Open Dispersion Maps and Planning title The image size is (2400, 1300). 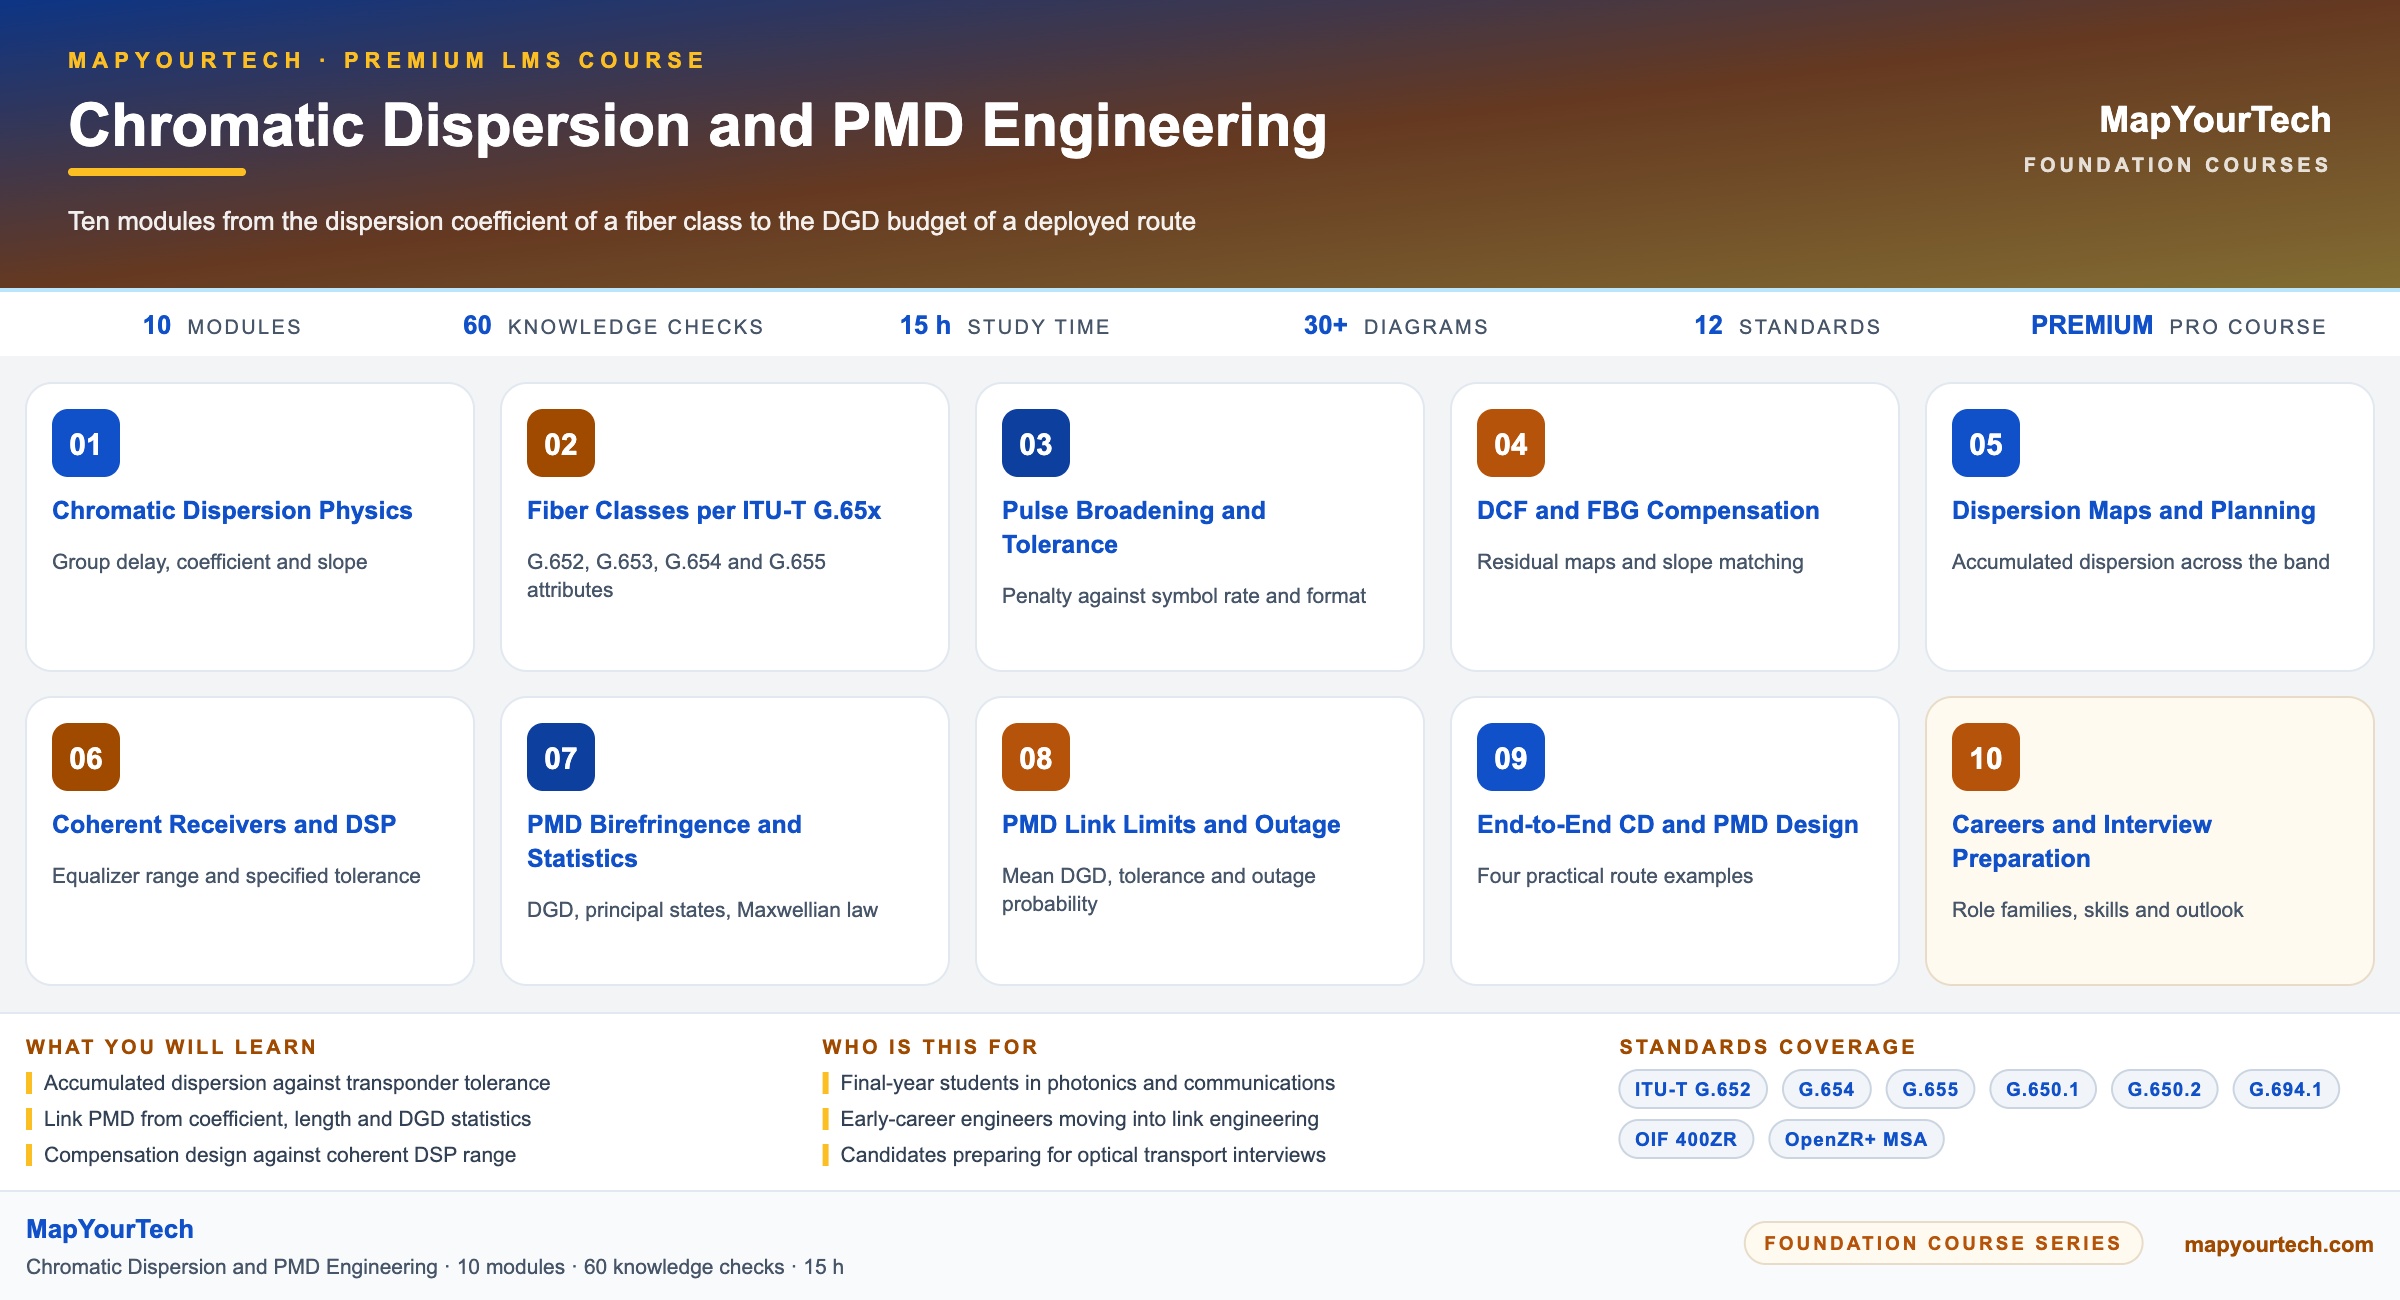(x=2134, y=510)
